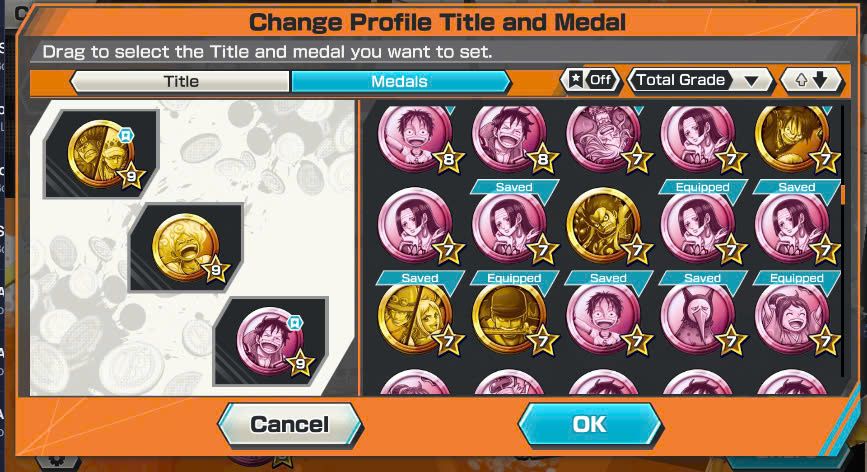The height and width of the screenshot is (472, 867).
Task: Select the gold Zoro medal marked Equipped
Action: pos(509,318)
